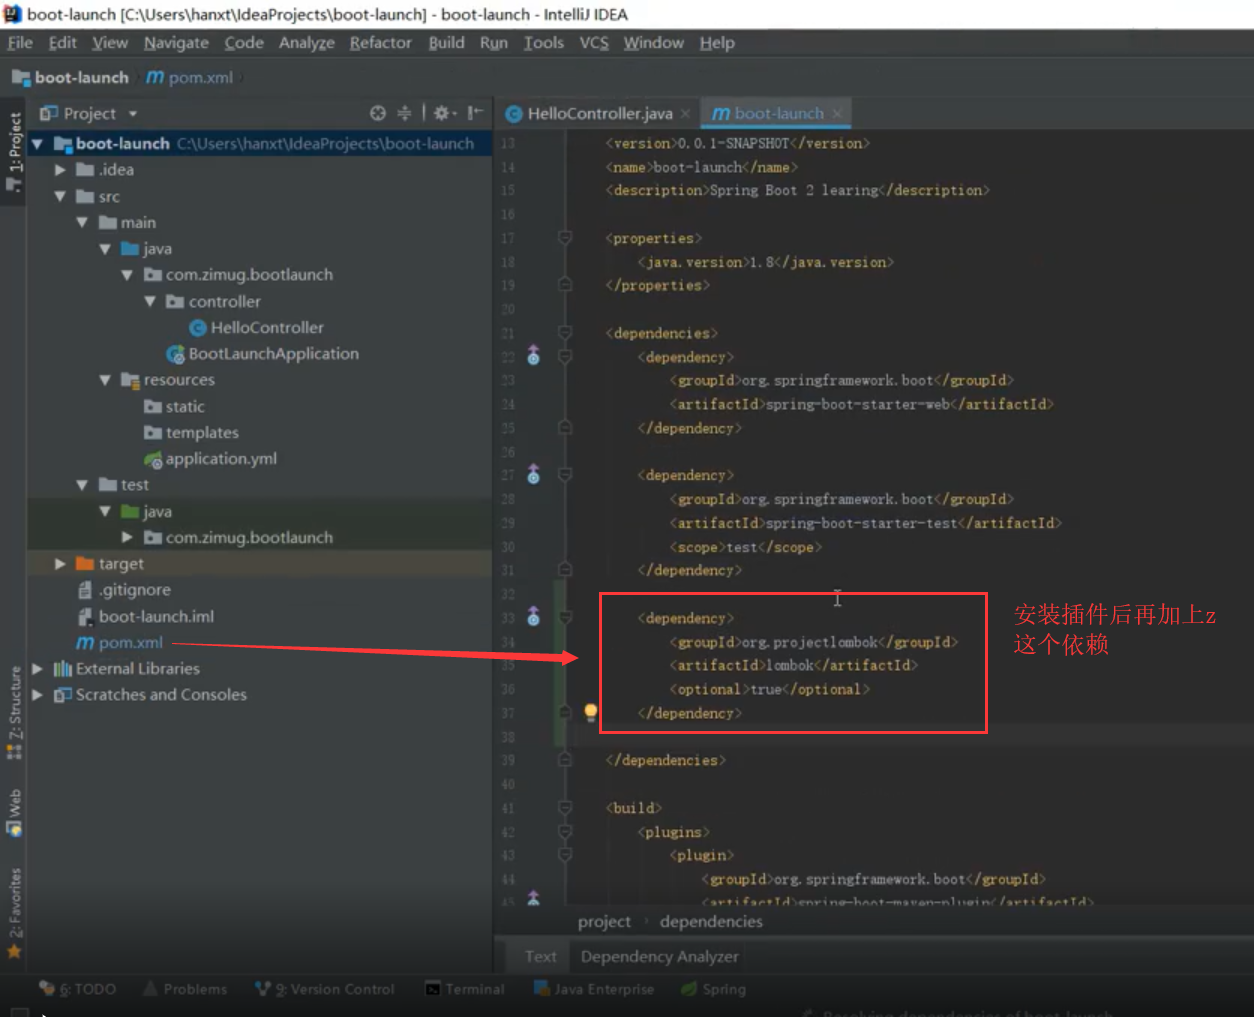Click pom.xml breadcrumb in navigation bar
1254x1017 pixels.
coord(190,77)
